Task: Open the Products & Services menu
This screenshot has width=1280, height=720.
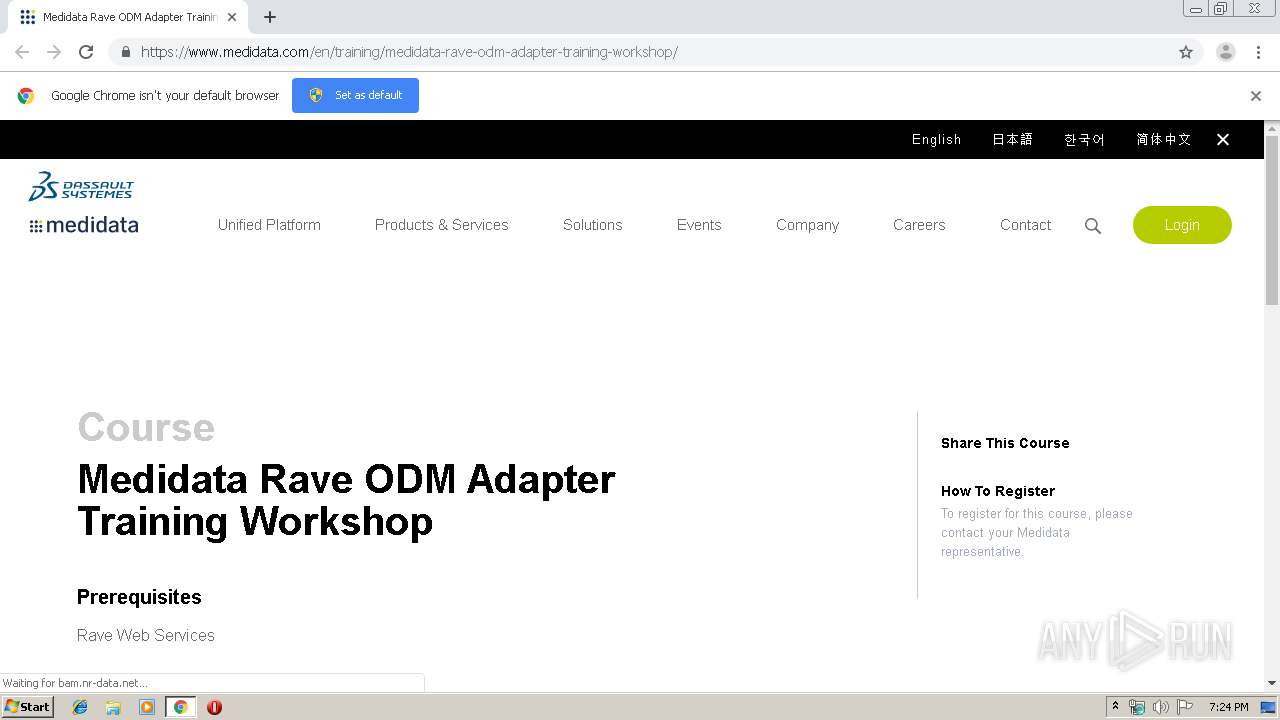Action: pyautogui.click(x=441, y=225)
